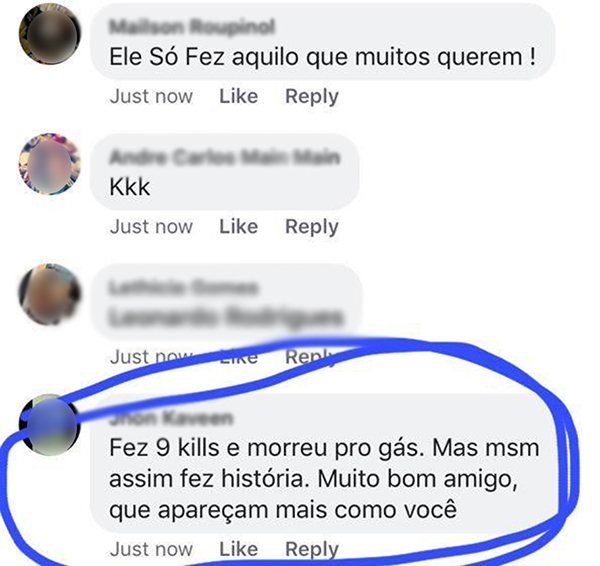Open author name above "Kkk" comment

(225, 157)
